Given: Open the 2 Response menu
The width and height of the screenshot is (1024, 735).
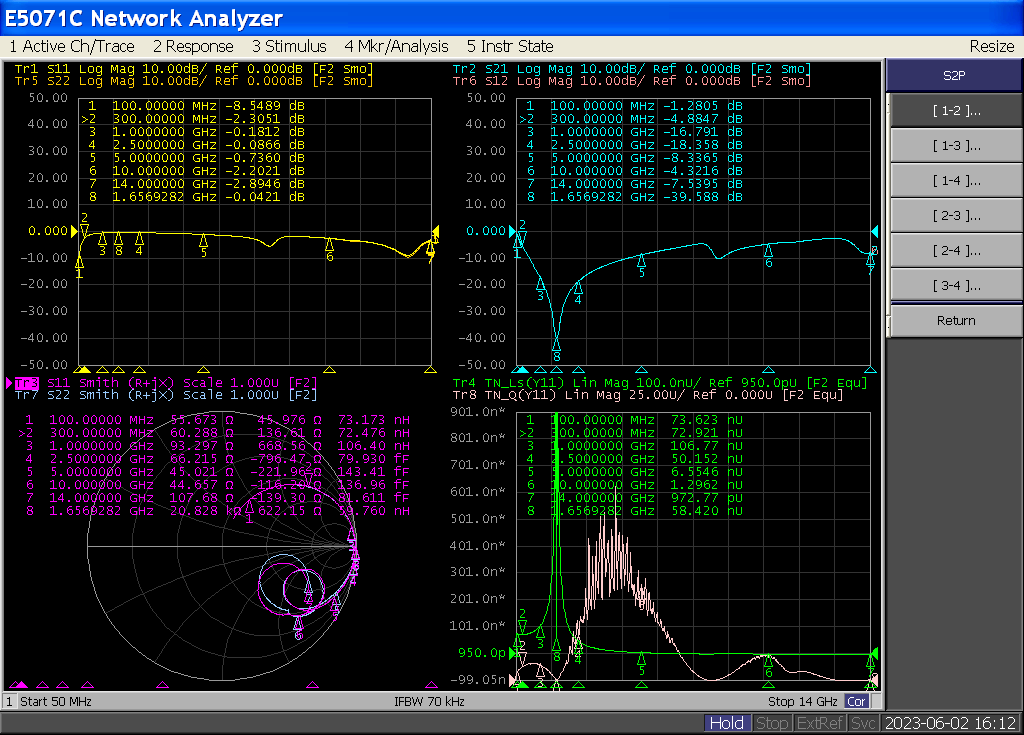Looking at the screenshot, I should coord(193,46).
